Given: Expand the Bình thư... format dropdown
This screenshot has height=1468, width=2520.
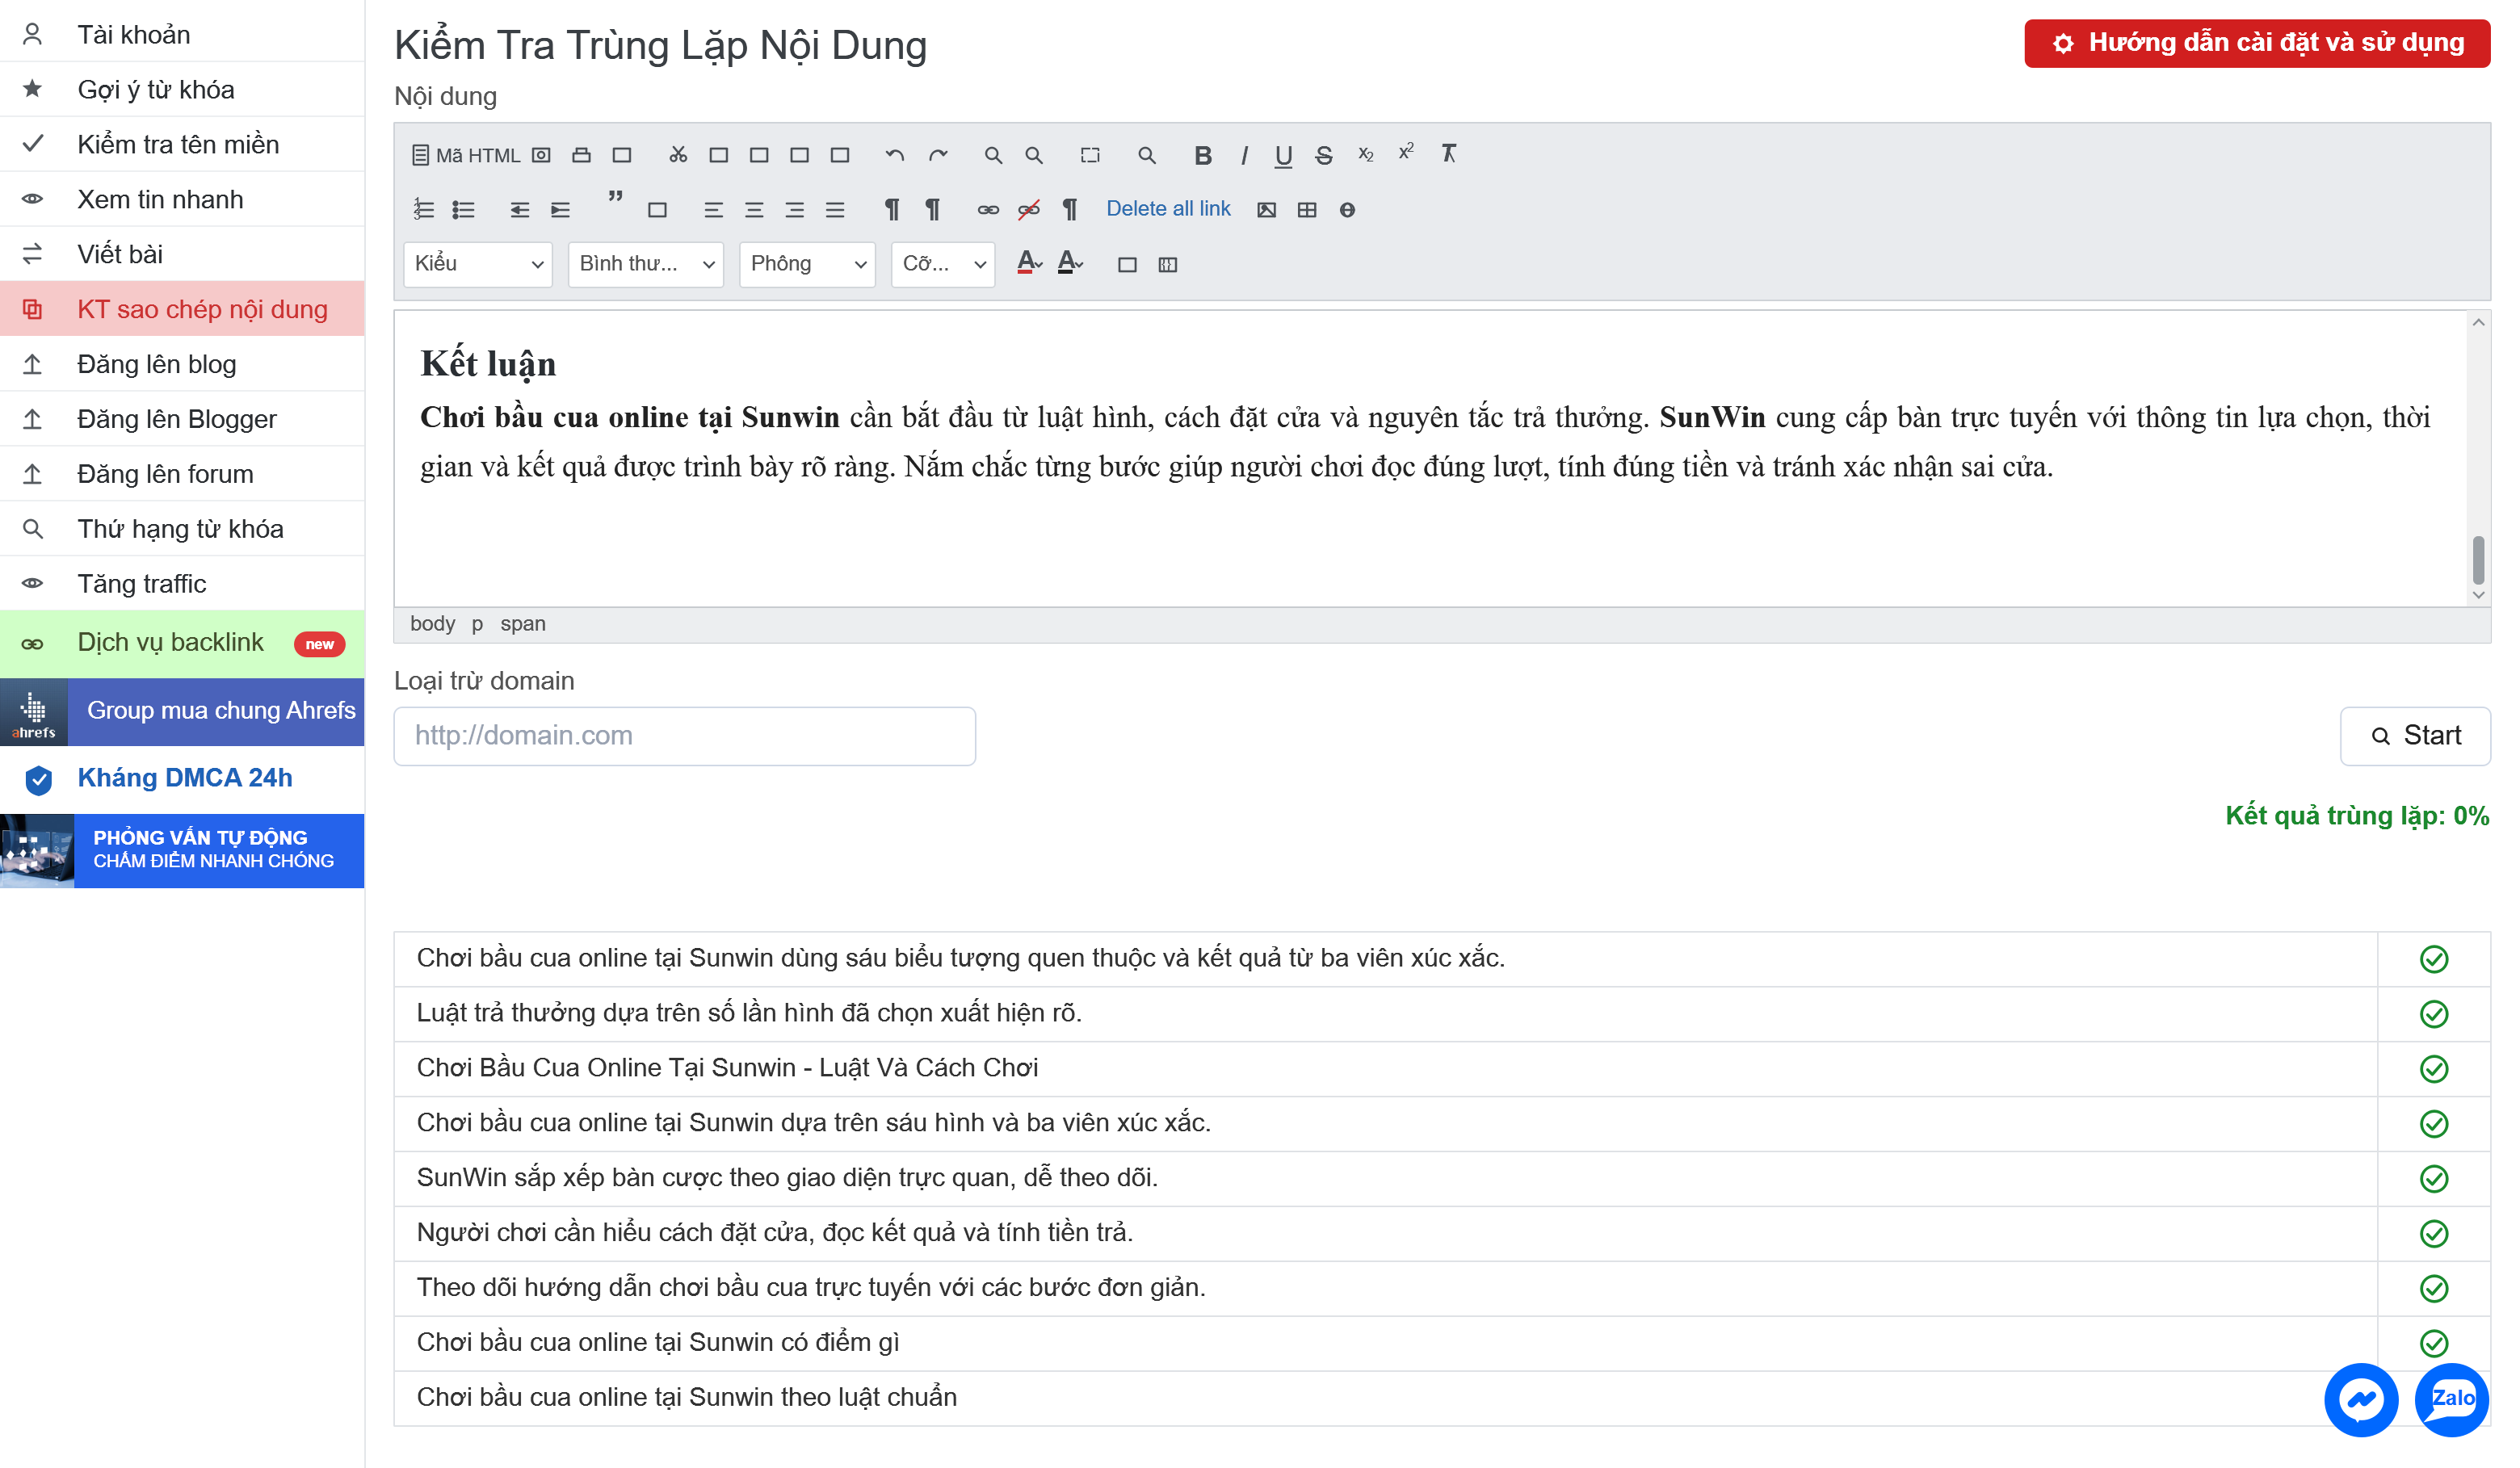Looking at the screenshot, I should (x=646, y=264).
